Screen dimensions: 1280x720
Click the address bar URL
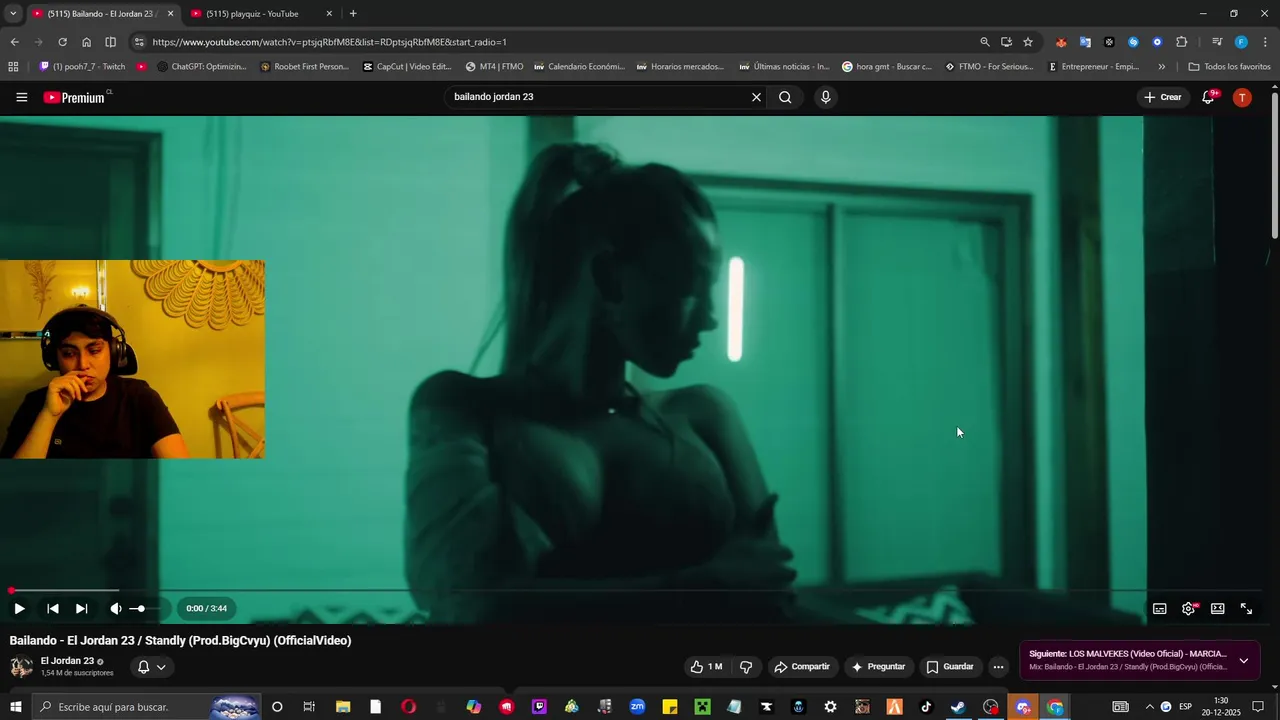tap(330, 42)
